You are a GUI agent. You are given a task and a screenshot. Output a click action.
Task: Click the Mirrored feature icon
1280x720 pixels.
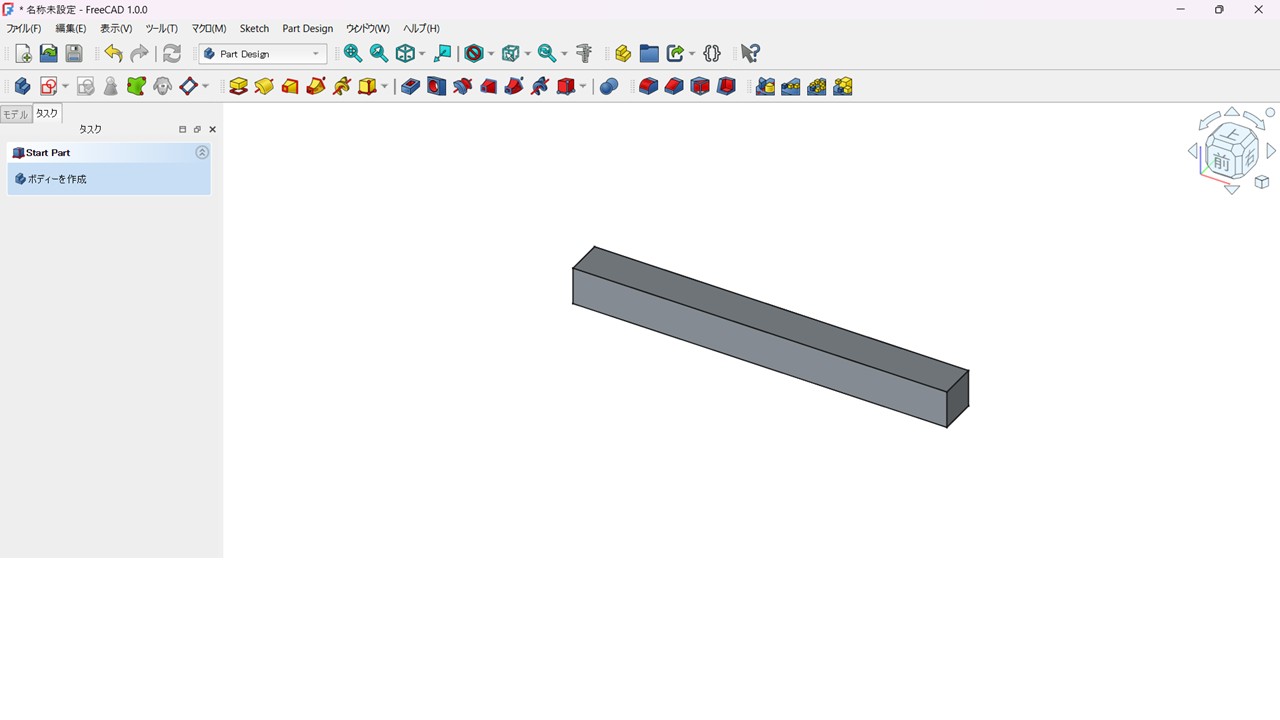click(x=765, y=87)
